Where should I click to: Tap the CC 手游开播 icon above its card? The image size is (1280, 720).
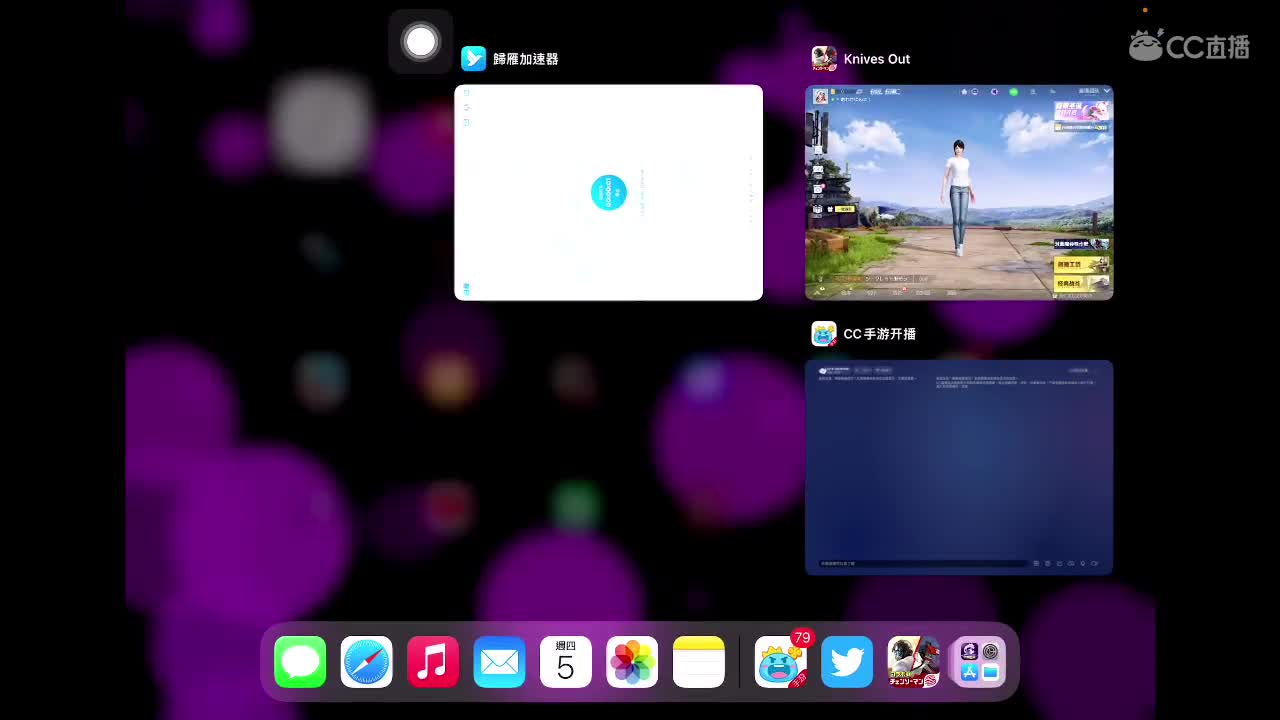pos(824,334)
